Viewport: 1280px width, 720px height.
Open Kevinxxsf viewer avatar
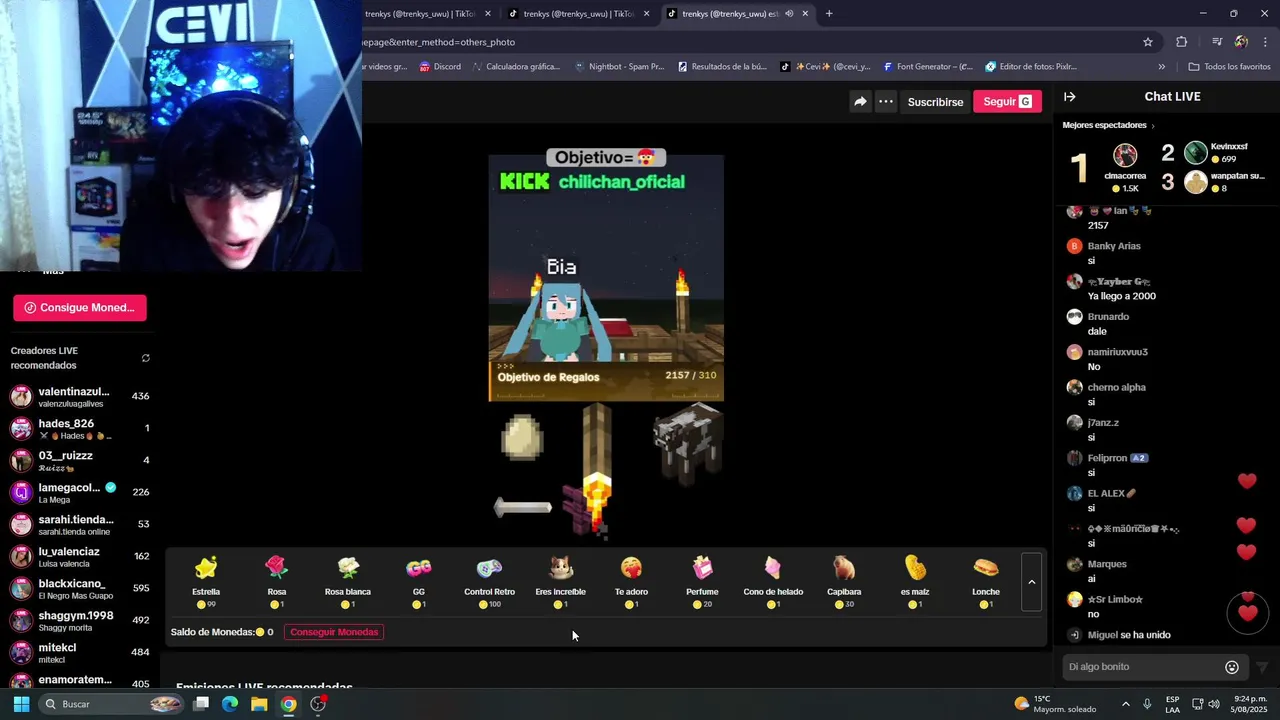tap(1196, 152)
